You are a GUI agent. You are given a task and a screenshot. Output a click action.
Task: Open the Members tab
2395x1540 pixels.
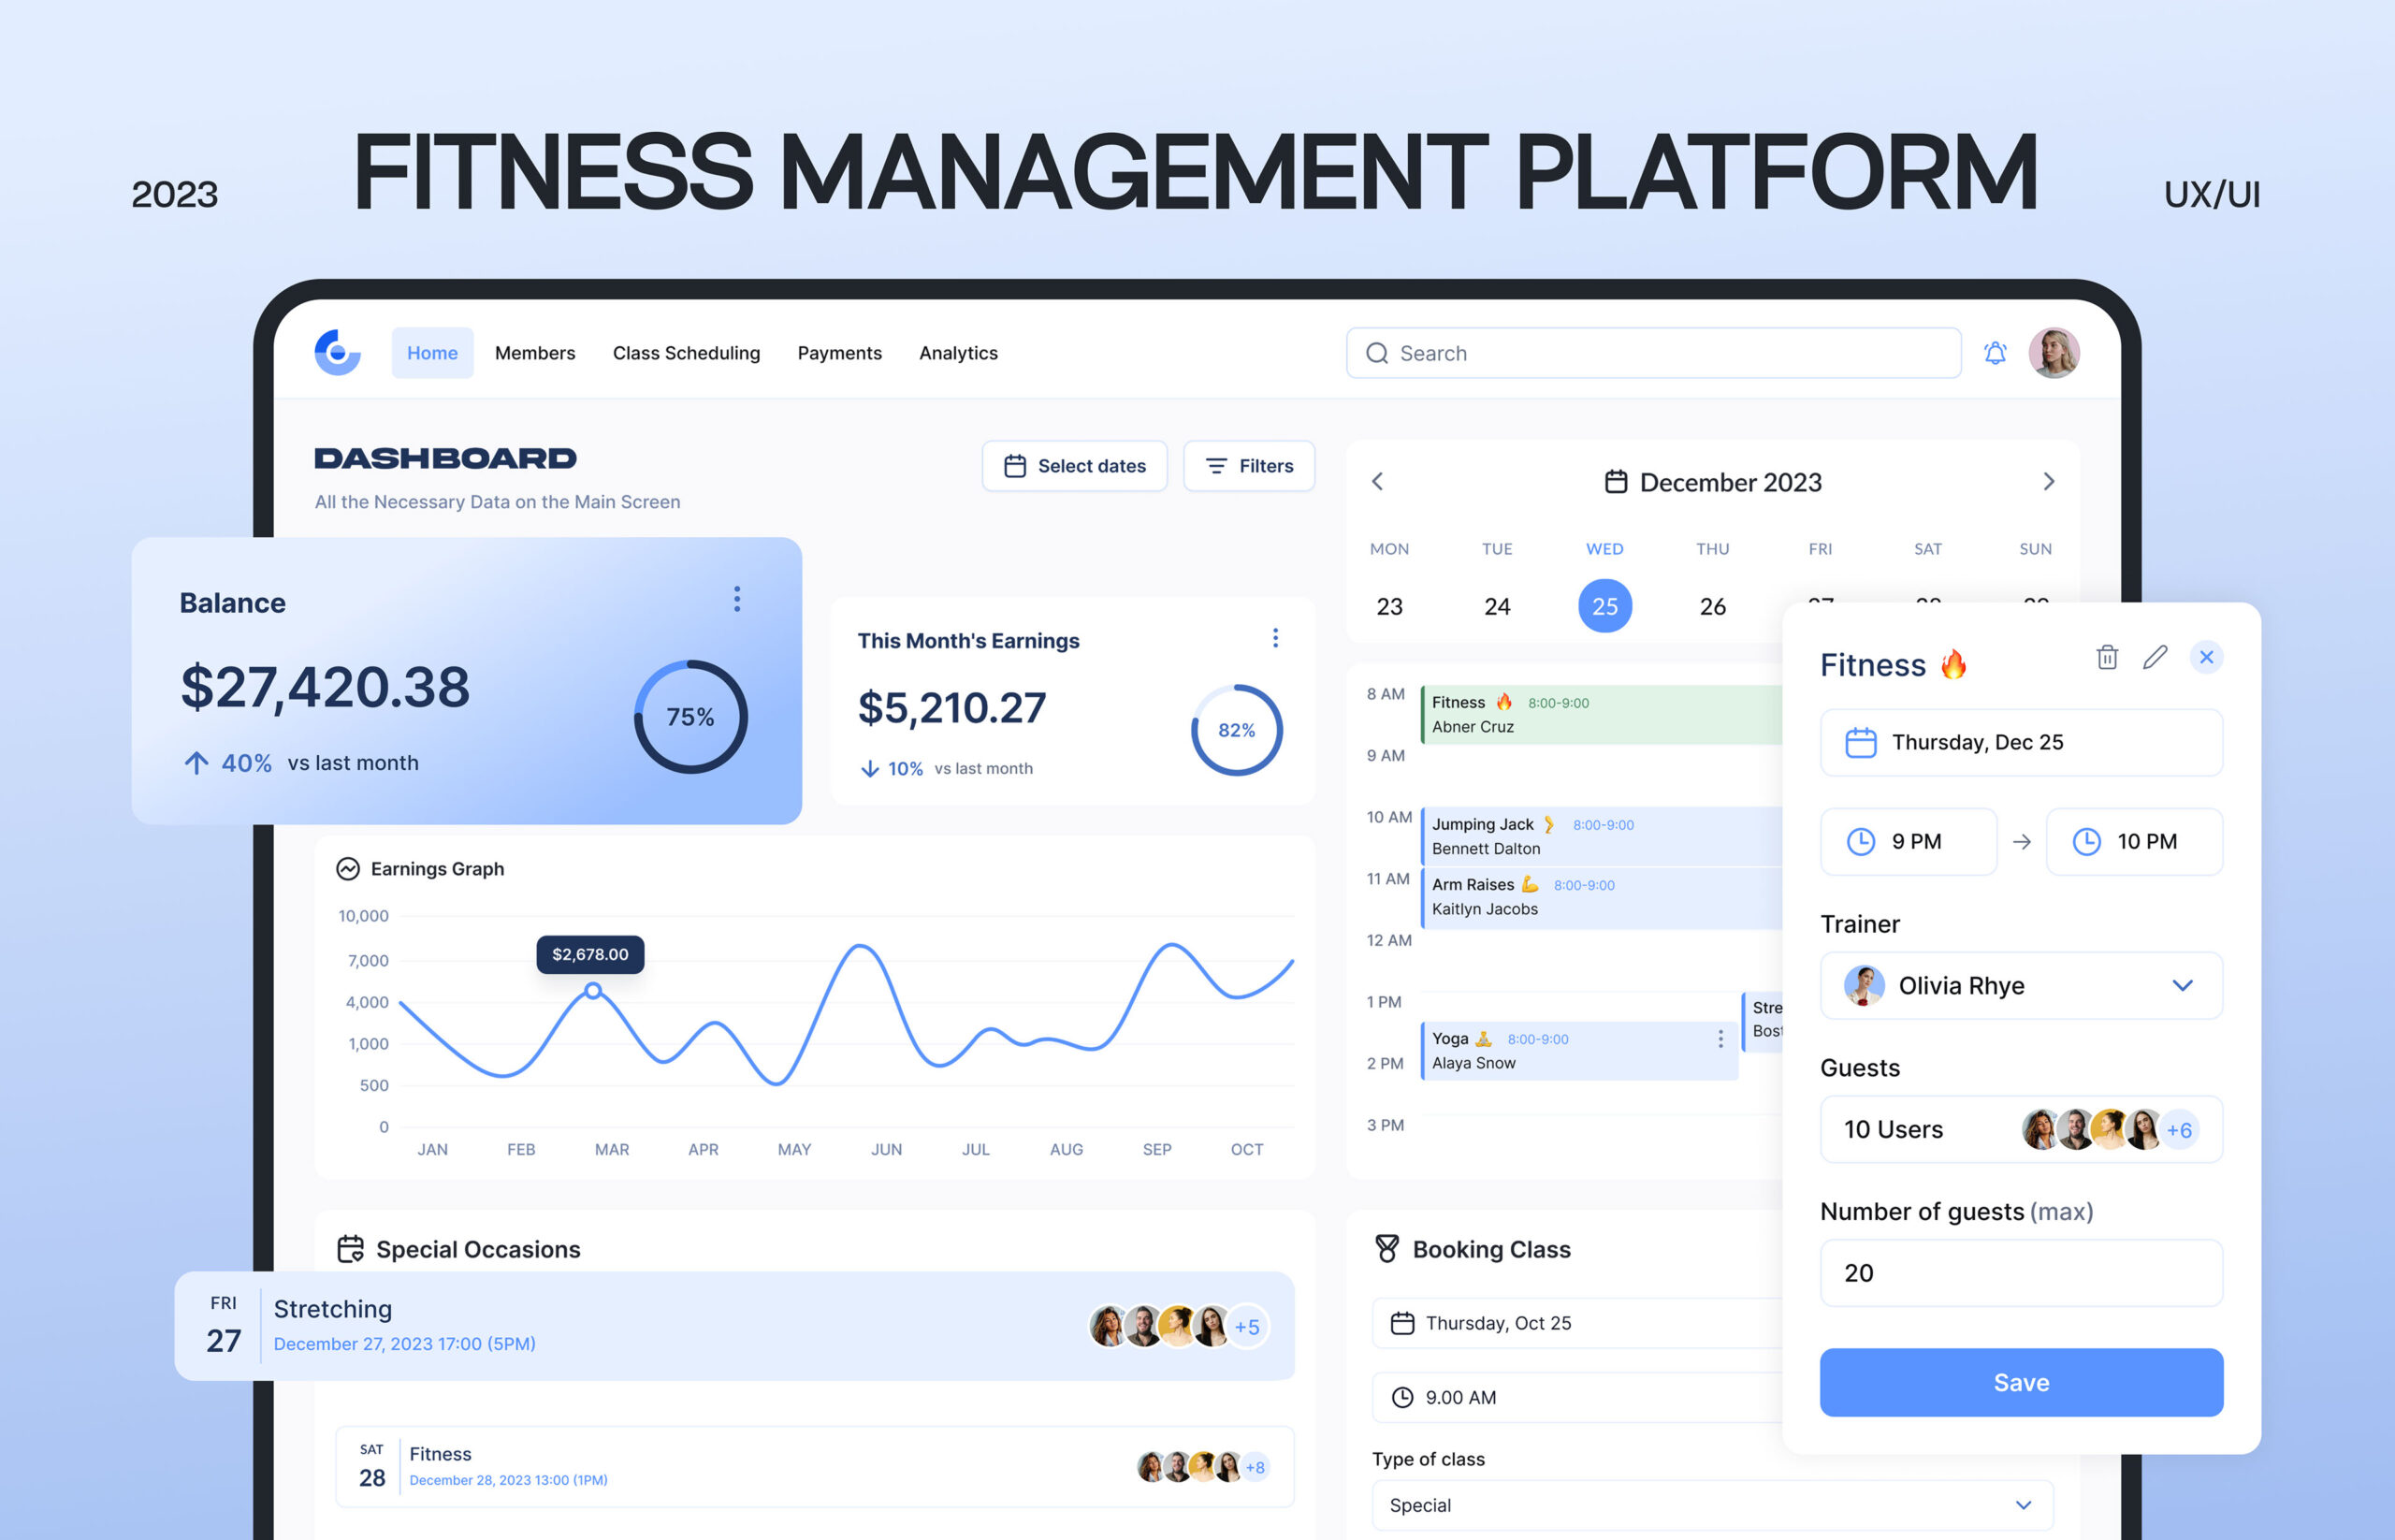535,353
